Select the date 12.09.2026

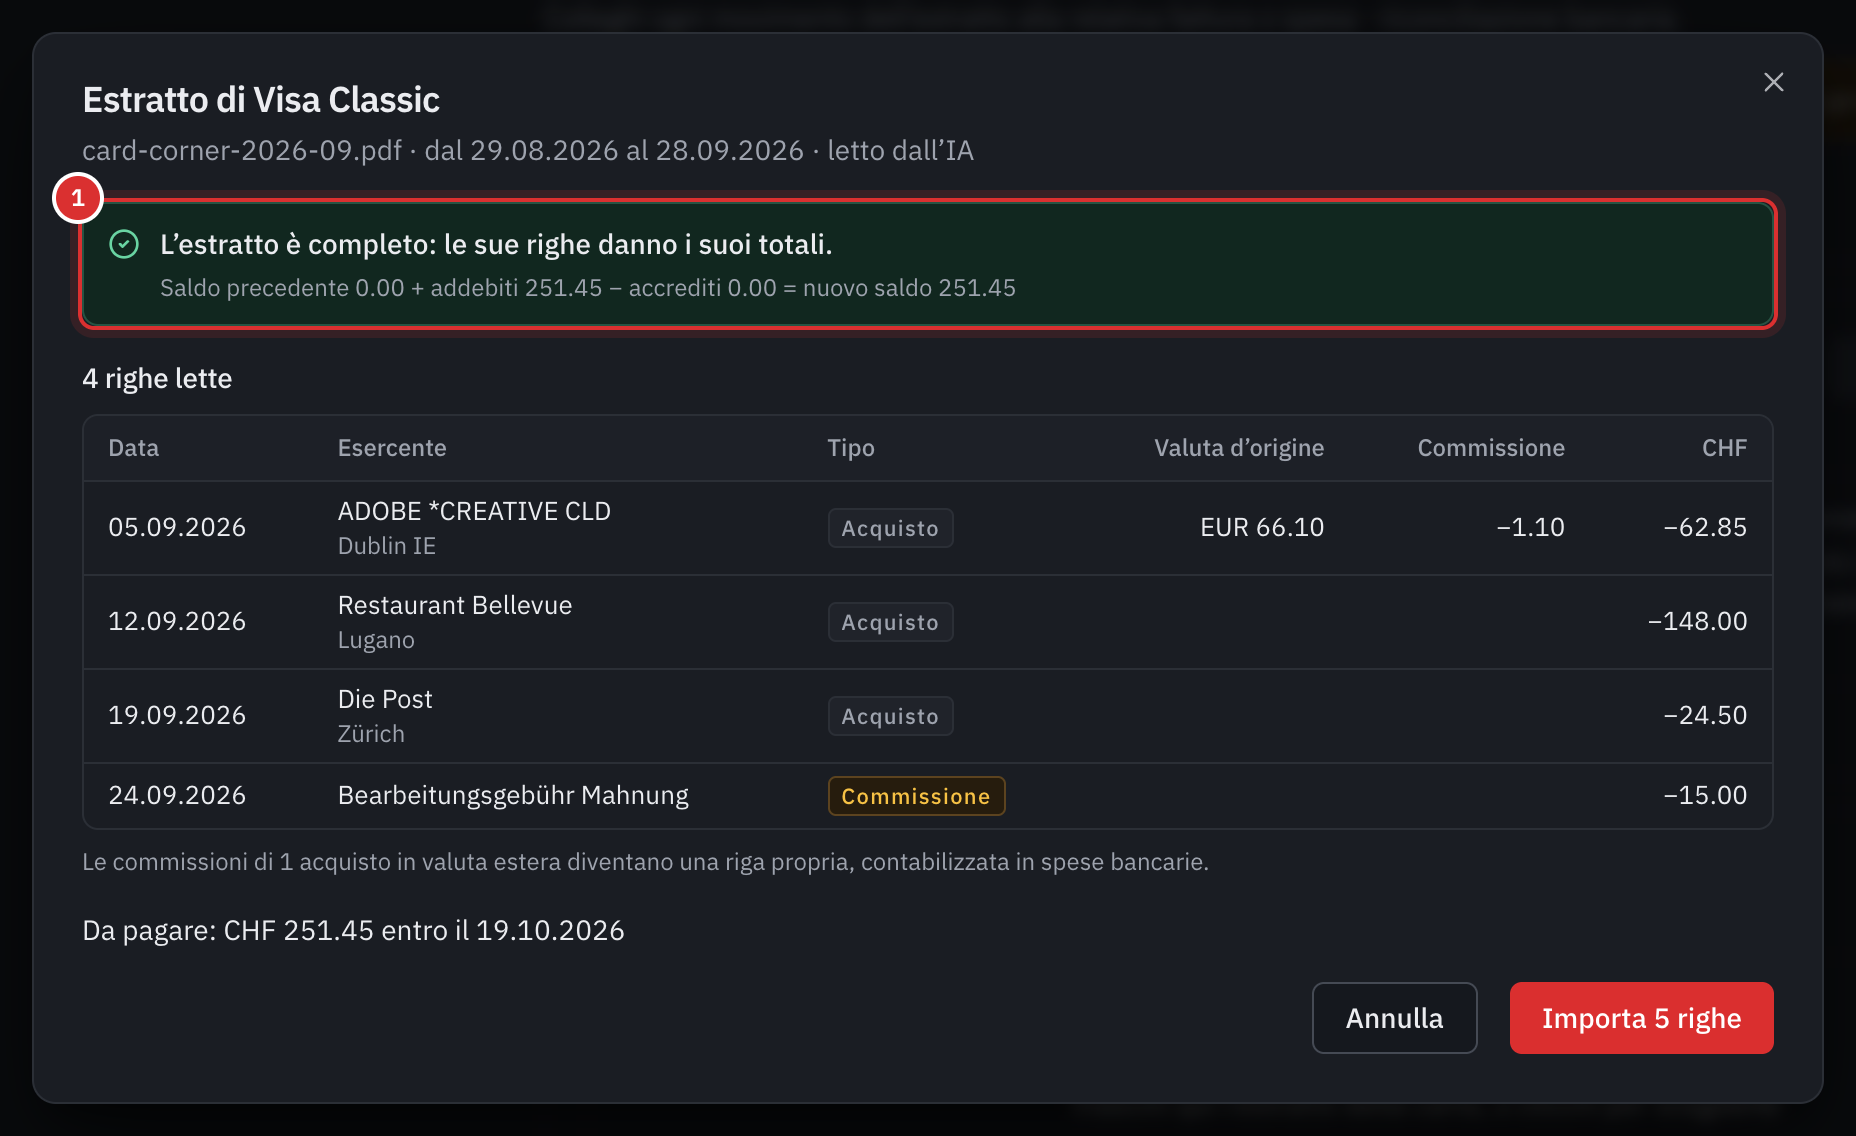177,621
